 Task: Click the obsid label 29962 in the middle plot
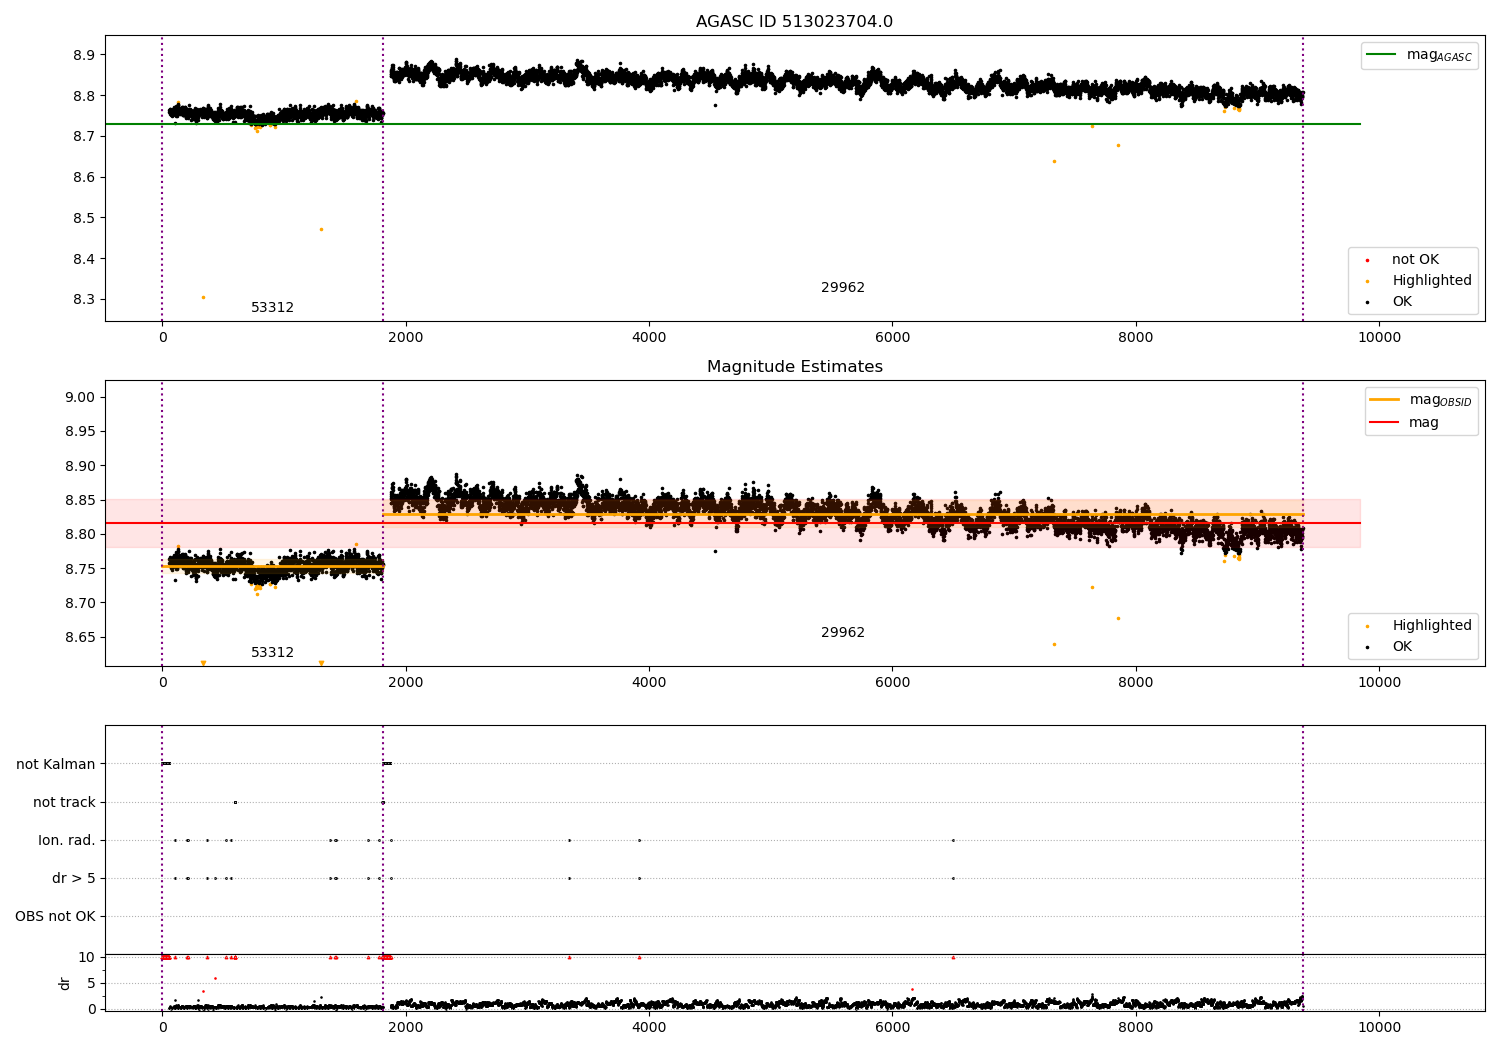point(842,633)
